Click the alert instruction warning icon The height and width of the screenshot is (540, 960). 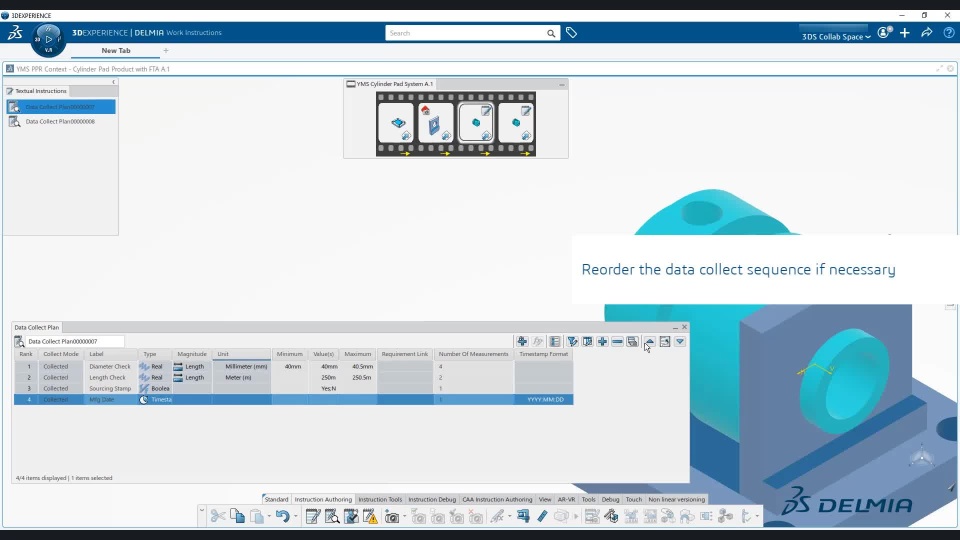370,517
